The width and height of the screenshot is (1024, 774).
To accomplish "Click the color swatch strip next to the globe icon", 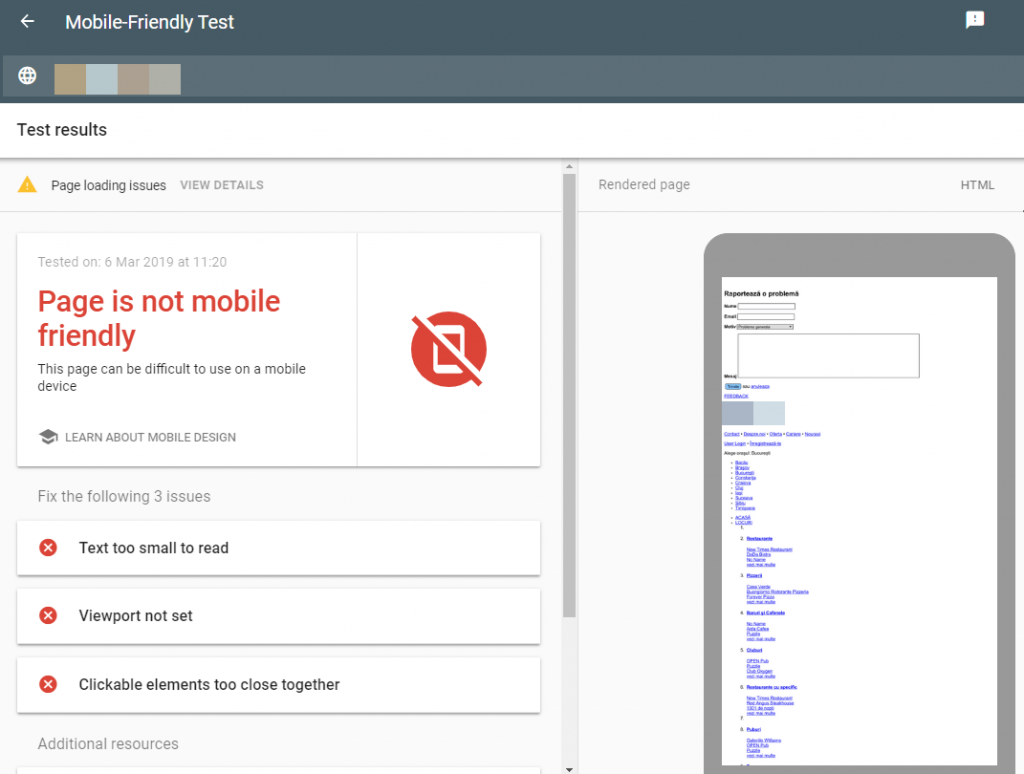I will coord(117,77).
